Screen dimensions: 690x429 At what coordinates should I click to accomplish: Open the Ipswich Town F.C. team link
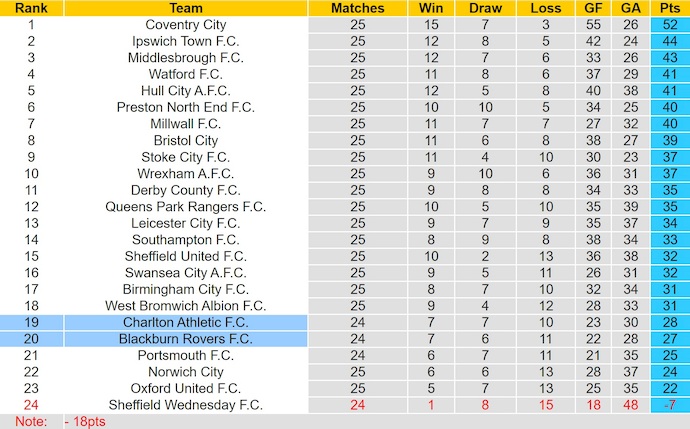[185, 41]
